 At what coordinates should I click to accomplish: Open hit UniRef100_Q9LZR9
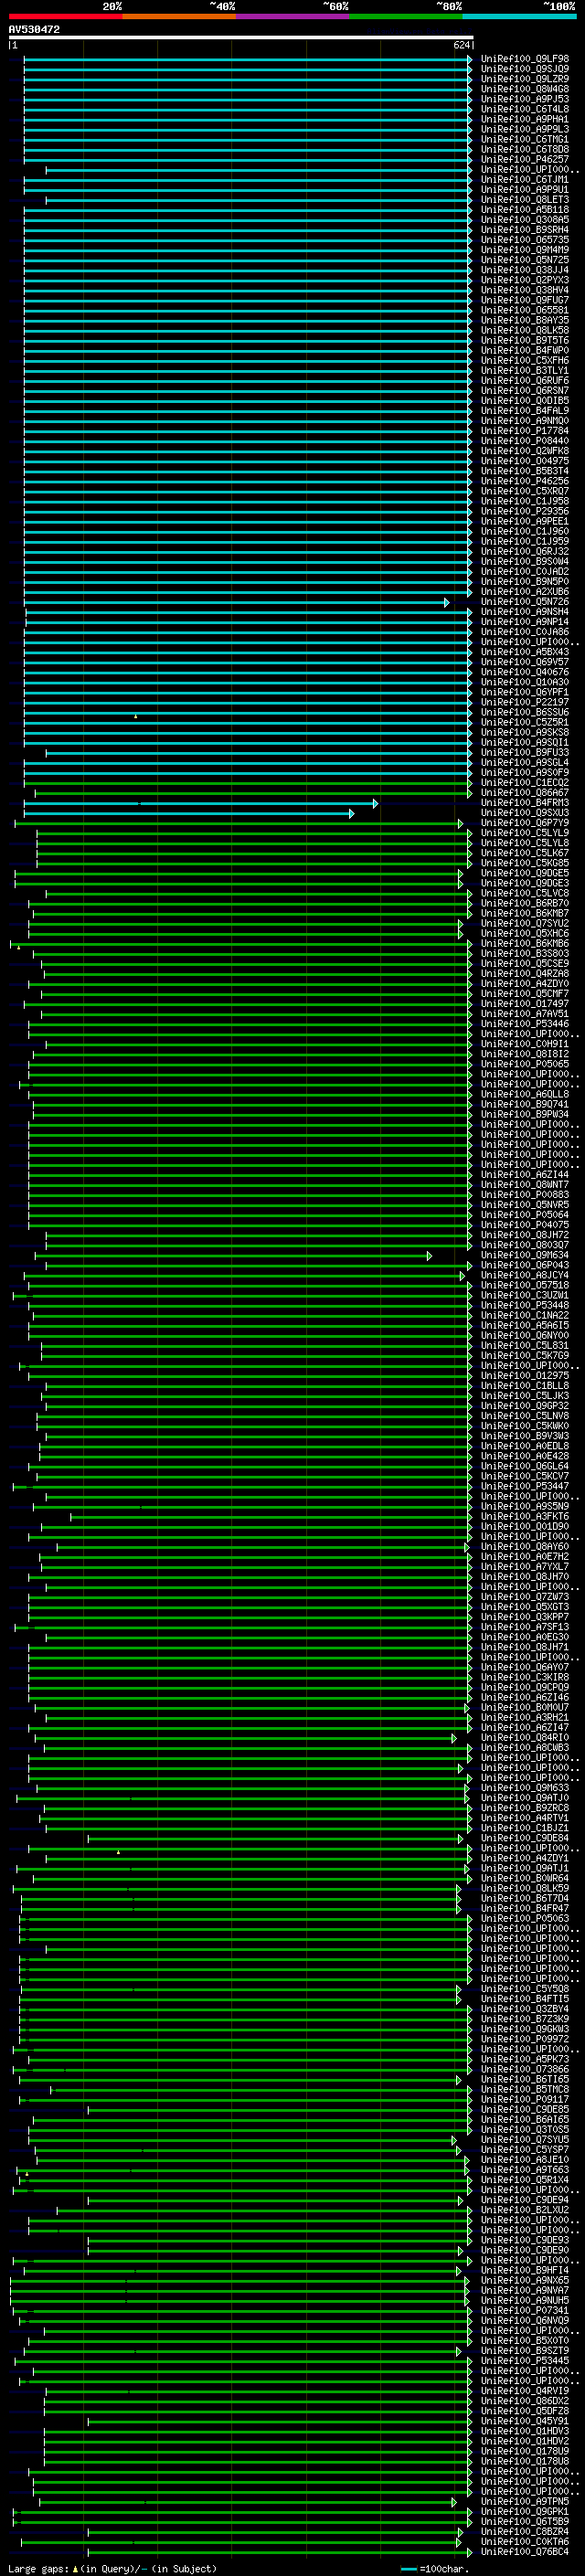click(x=525, y=79)
